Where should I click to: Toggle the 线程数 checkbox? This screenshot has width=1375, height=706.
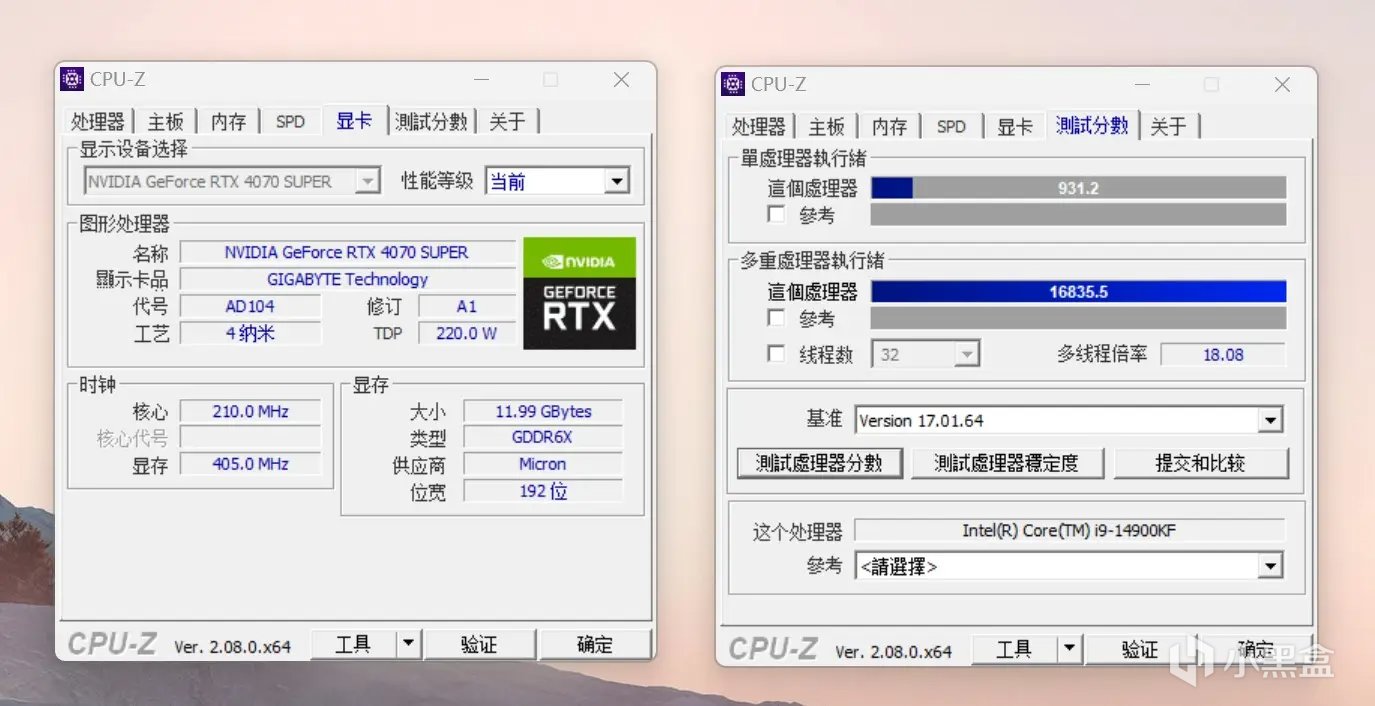[775, 354]
